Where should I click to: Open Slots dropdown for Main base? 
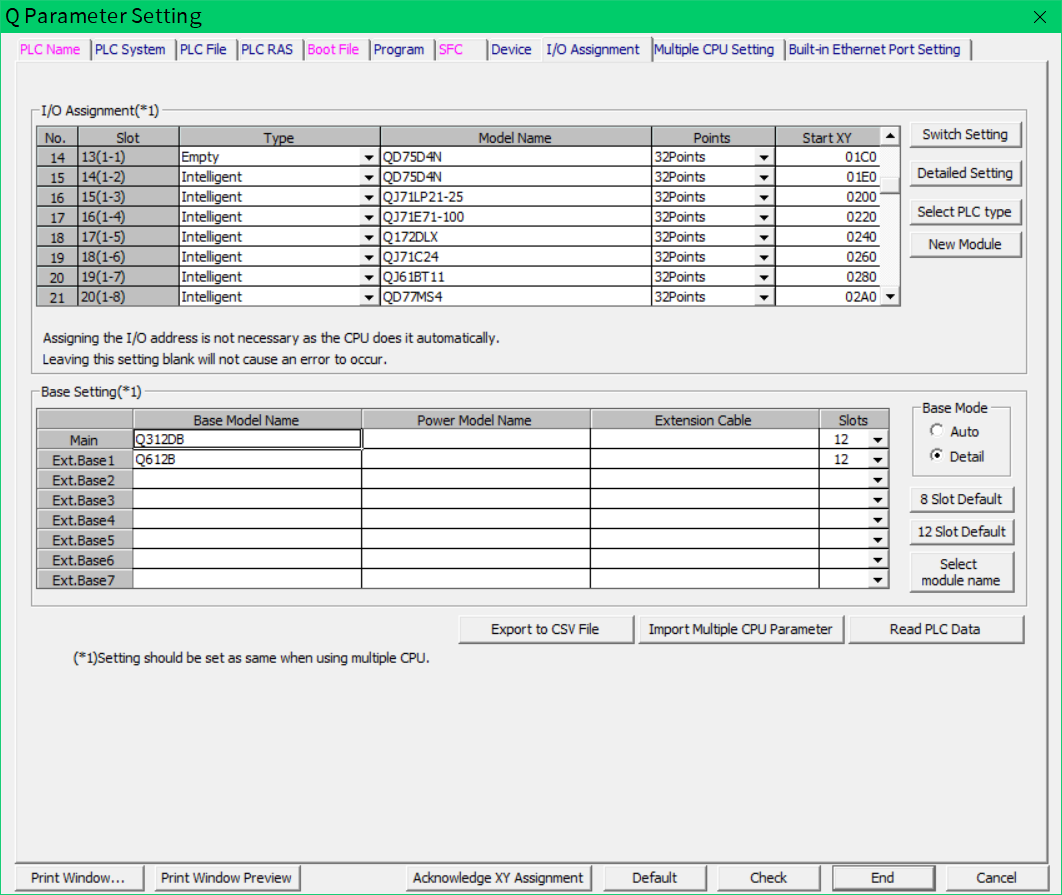[878, 440]
